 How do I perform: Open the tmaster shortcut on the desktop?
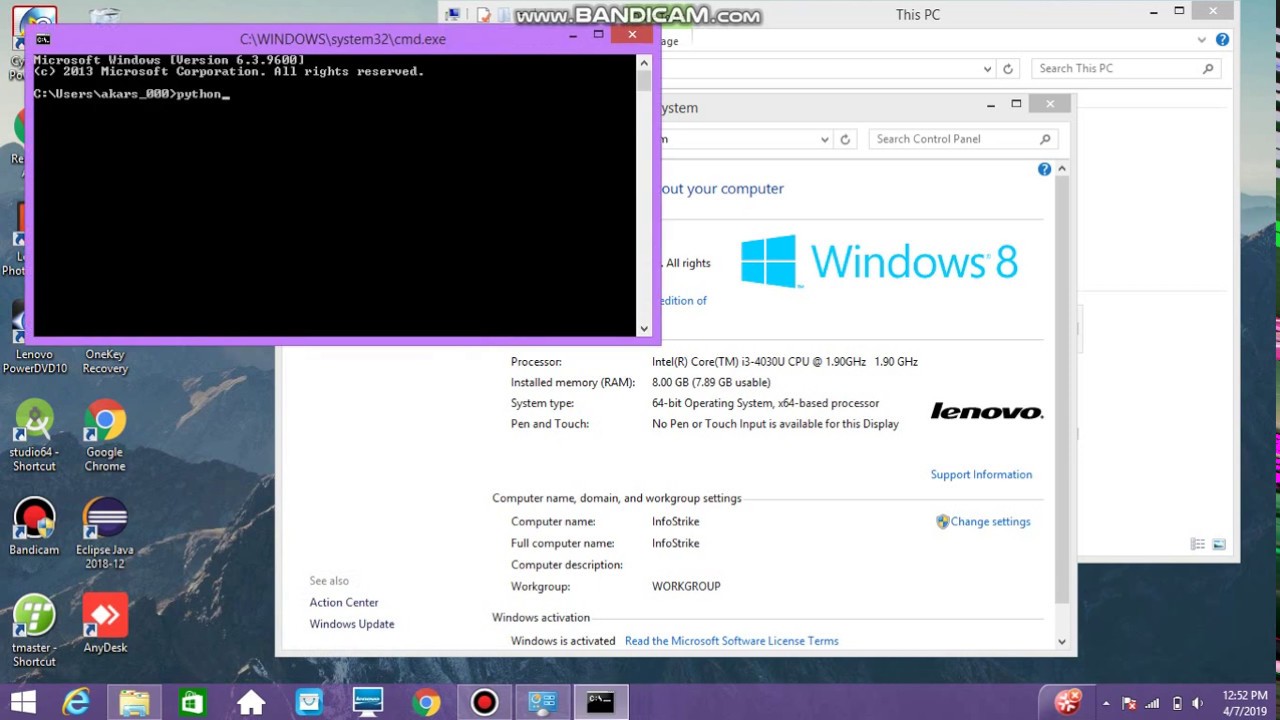34,631
